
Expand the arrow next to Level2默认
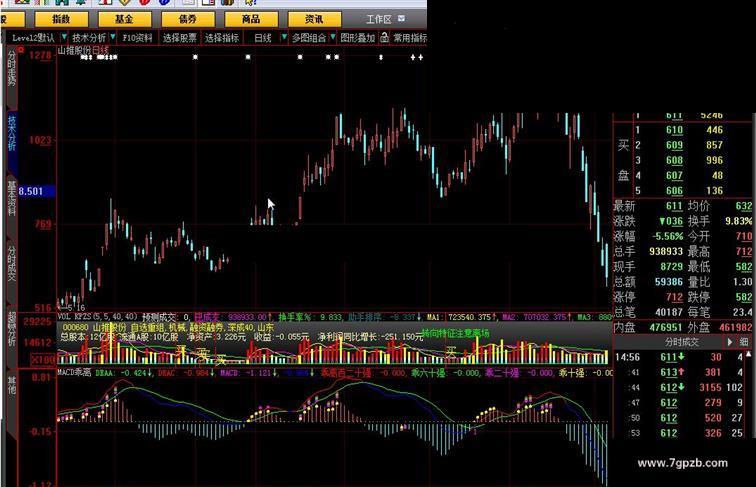[64, 37]
